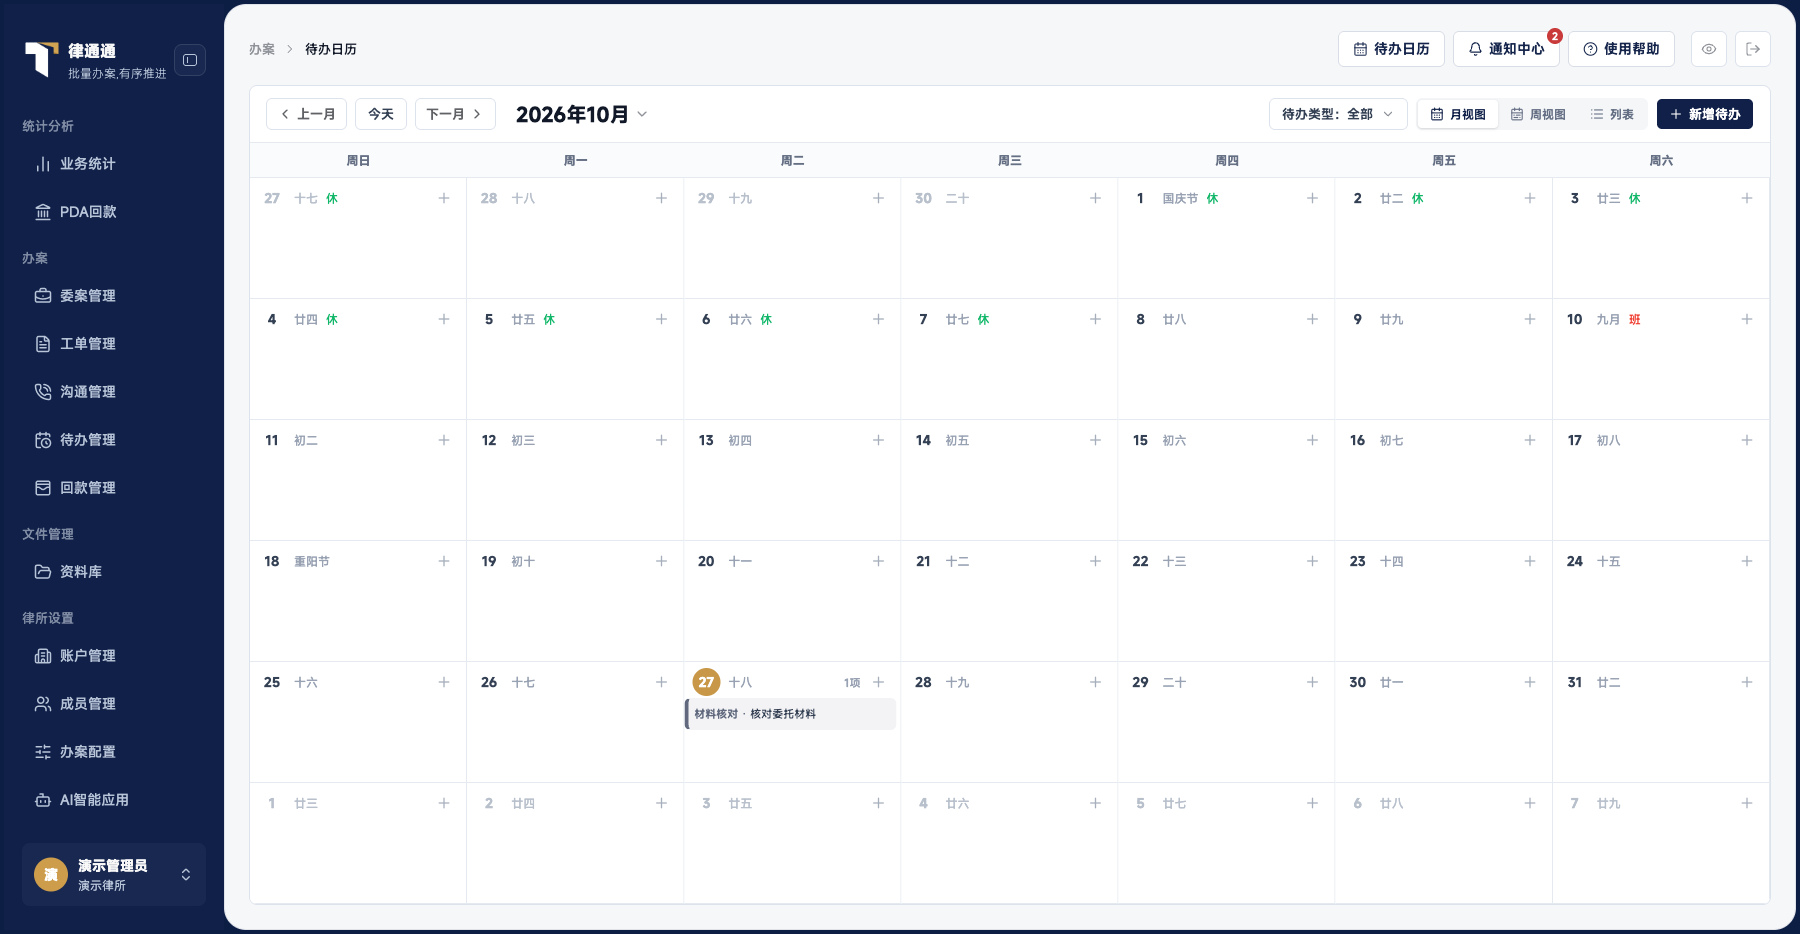Open the 材料核对 · 核对委托材料 event
Screen dimensions: 1800x934
(x=790, y=714)
